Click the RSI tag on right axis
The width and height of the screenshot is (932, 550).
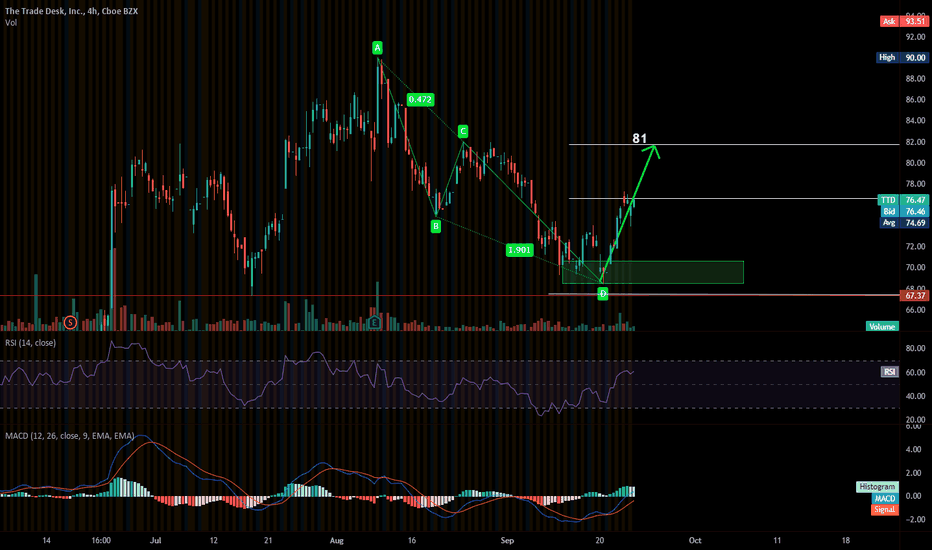point(889,372)
